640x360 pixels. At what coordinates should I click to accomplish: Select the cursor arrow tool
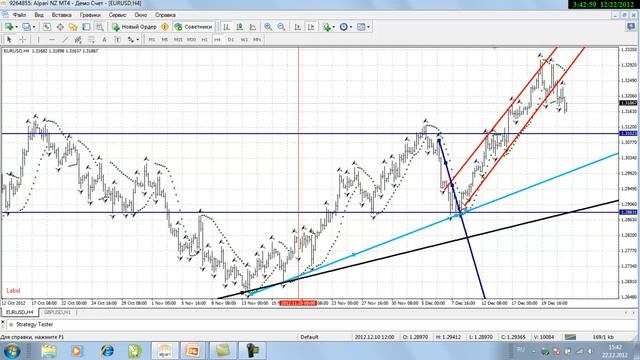(x=9, y=40)
